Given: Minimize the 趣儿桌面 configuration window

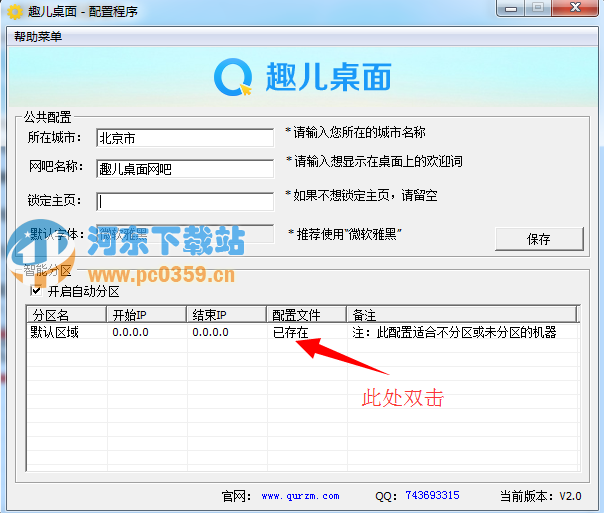Looking at the screenshot, I should (510, 8).
